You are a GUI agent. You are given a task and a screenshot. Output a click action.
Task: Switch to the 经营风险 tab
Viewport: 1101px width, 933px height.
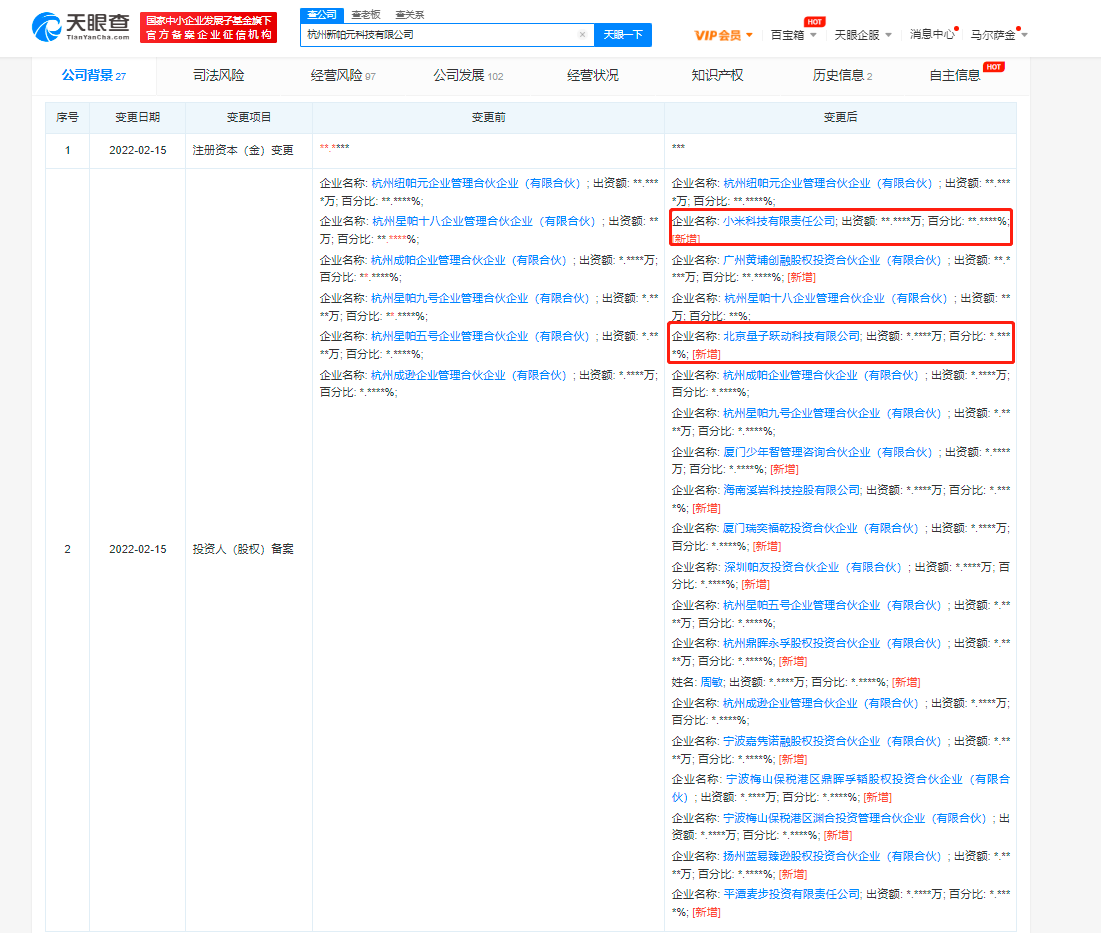click(x=343, y=76)
